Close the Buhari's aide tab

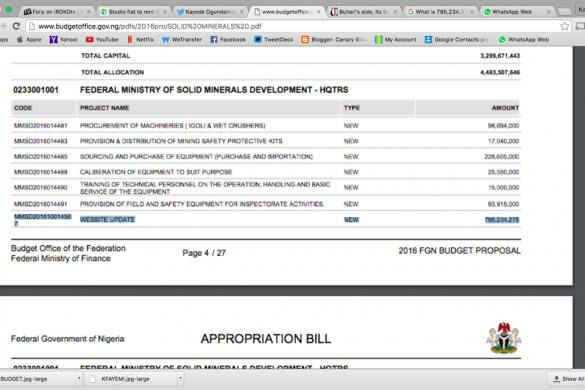pyautogui.click(x=395, y=12)
